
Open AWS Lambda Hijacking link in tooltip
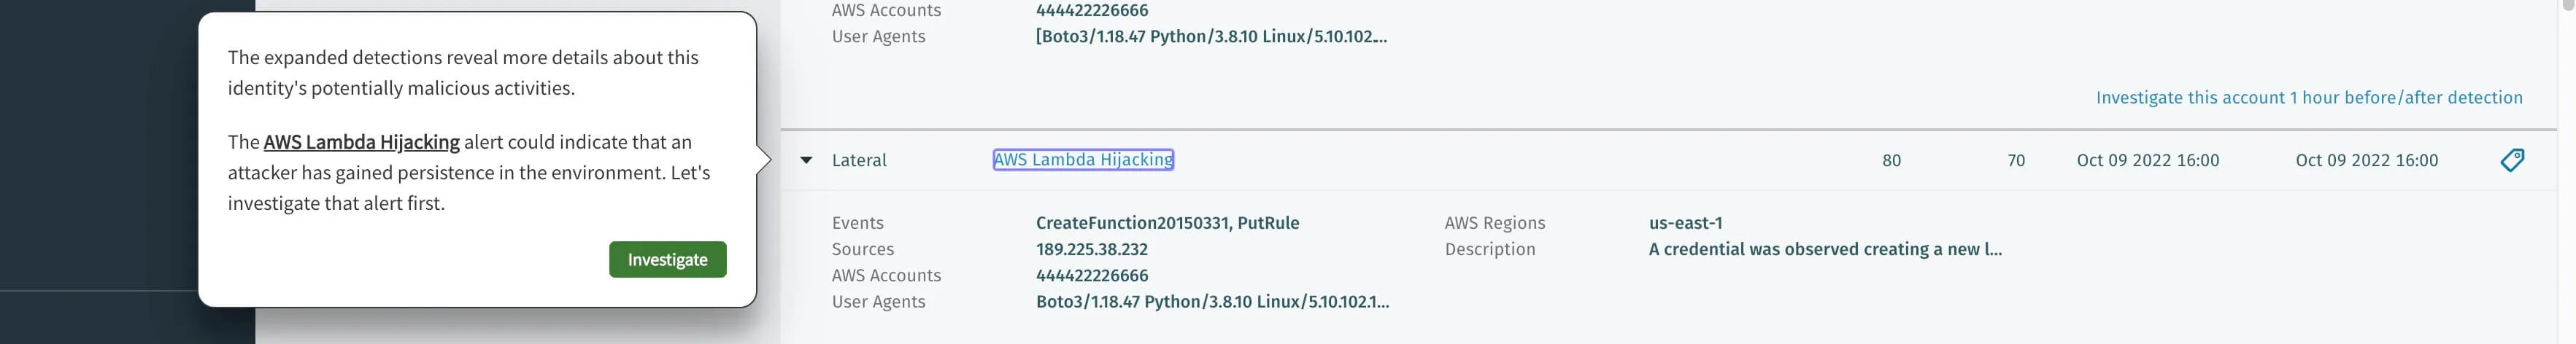(x=361, y=142)
